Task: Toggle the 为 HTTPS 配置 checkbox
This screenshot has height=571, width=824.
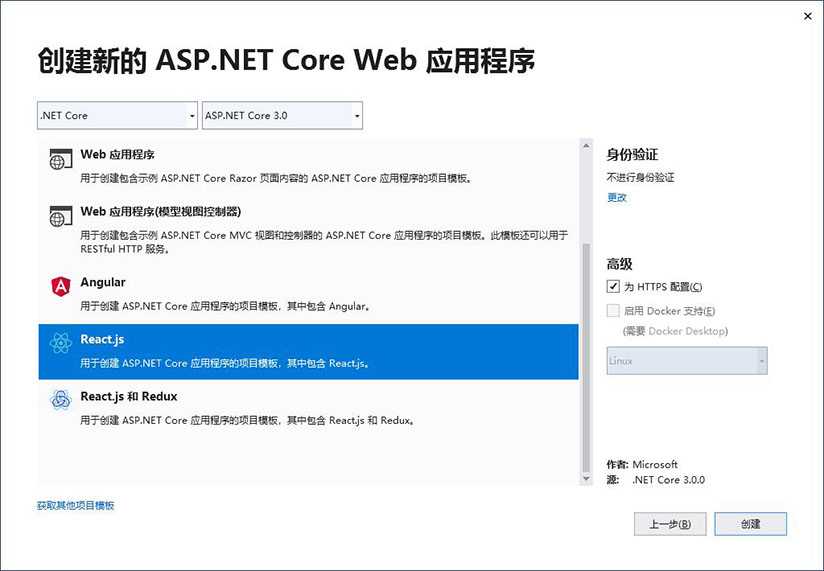Action: coord(613,286)
